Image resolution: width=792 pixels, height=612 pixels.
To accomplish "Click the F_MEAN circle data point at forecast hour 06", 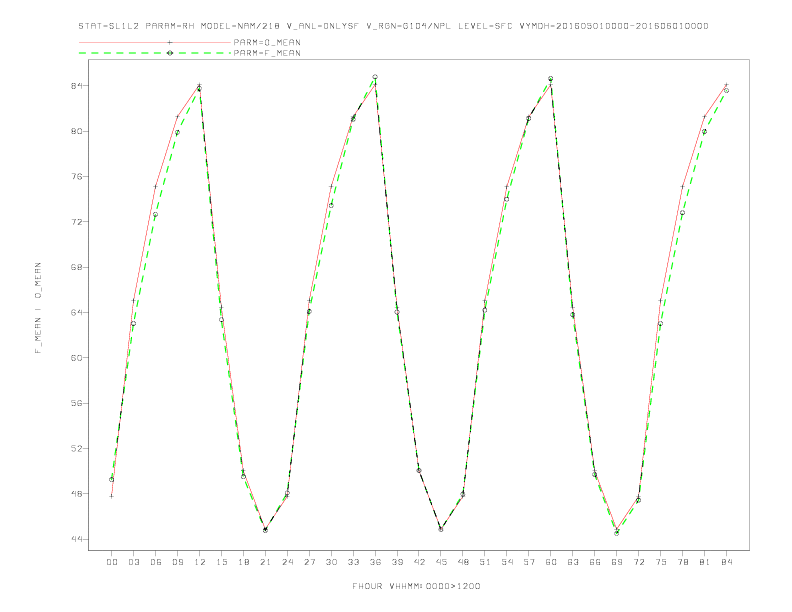I will coord(156,215).
